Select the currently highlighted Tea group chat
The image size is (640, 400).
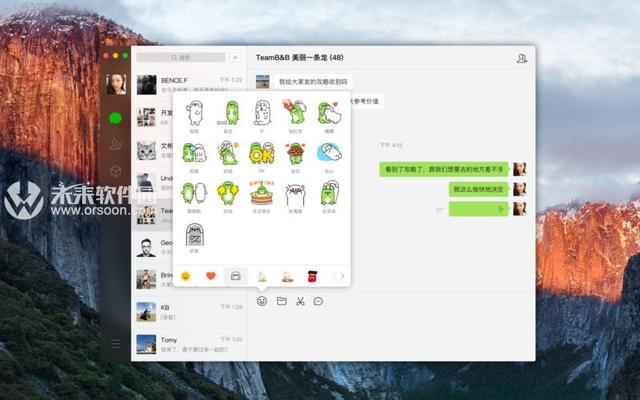tap(153, 215)
